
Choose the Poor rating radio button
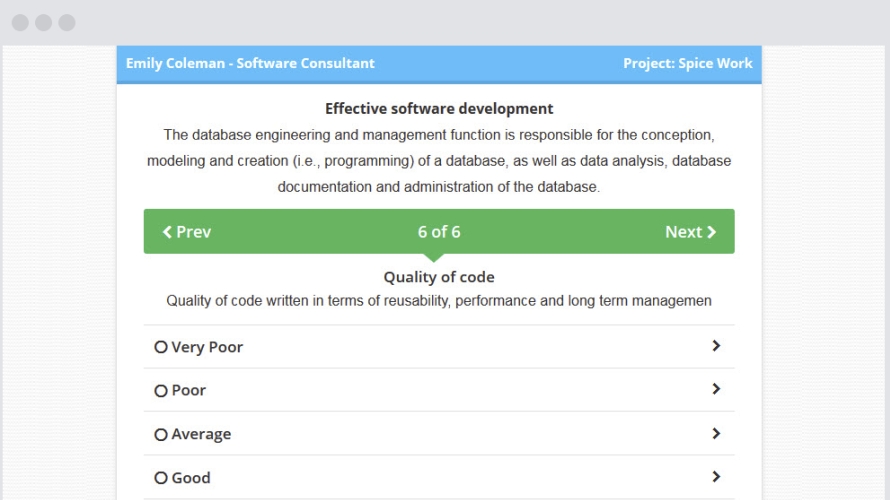[x=161, y=391]
